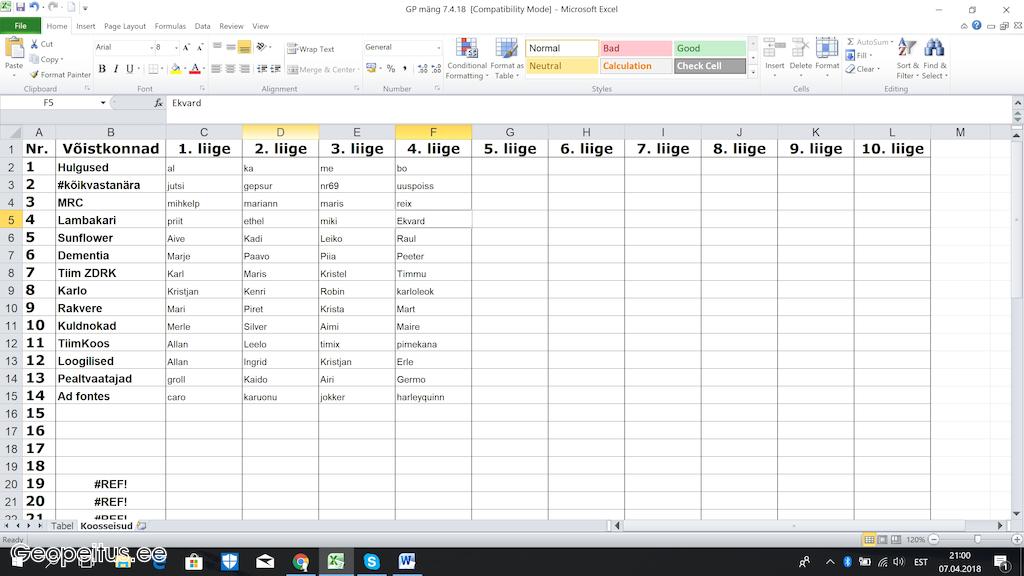The width and height of the screenshot is (1024, 576).
Task: Click the Fill Color bucket swatch
Action: pyautogui.click(x=175, y=69)
